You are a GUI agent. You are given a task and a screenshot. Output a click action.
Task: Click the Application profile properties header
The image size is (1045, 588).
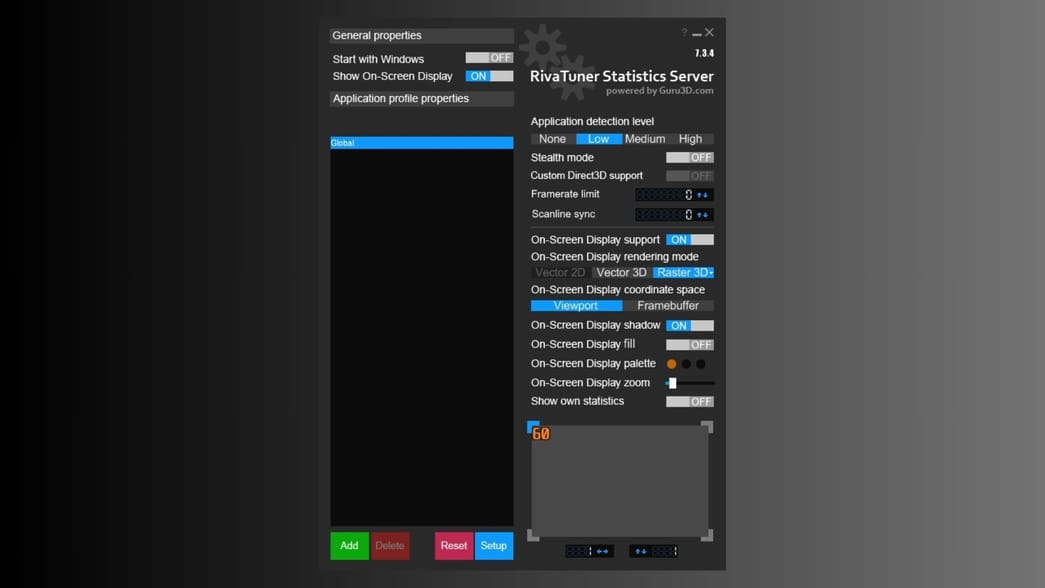(420, 98)
